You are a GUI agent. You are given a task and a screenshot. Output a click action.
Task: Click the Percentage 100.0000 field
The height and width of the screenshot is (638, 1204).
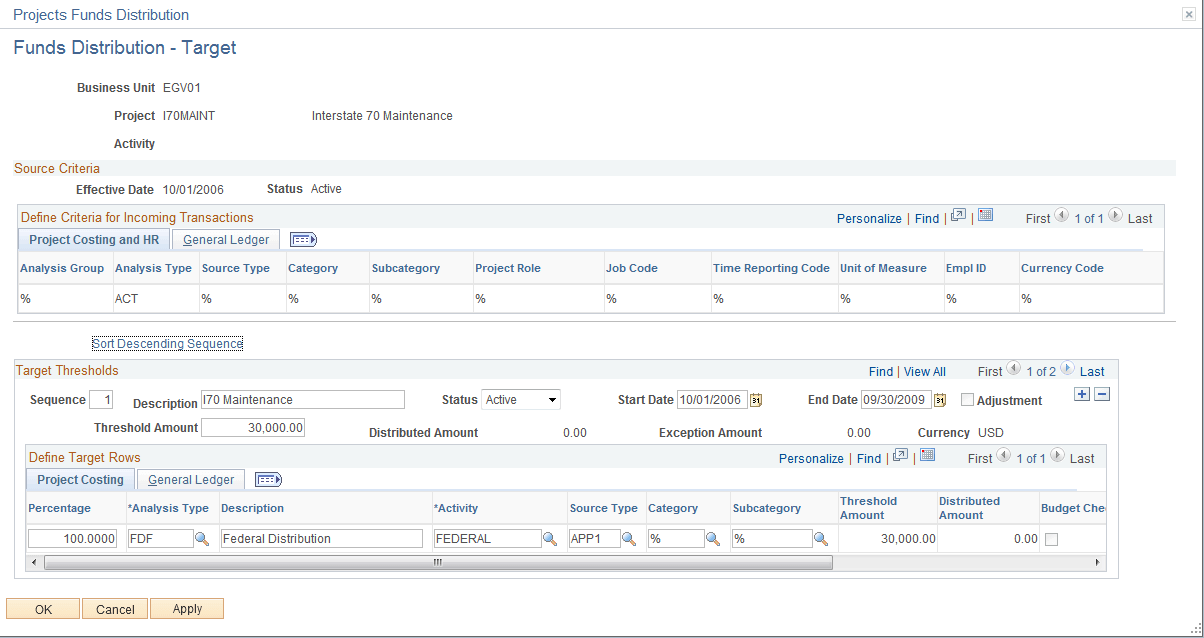(72, 539)
